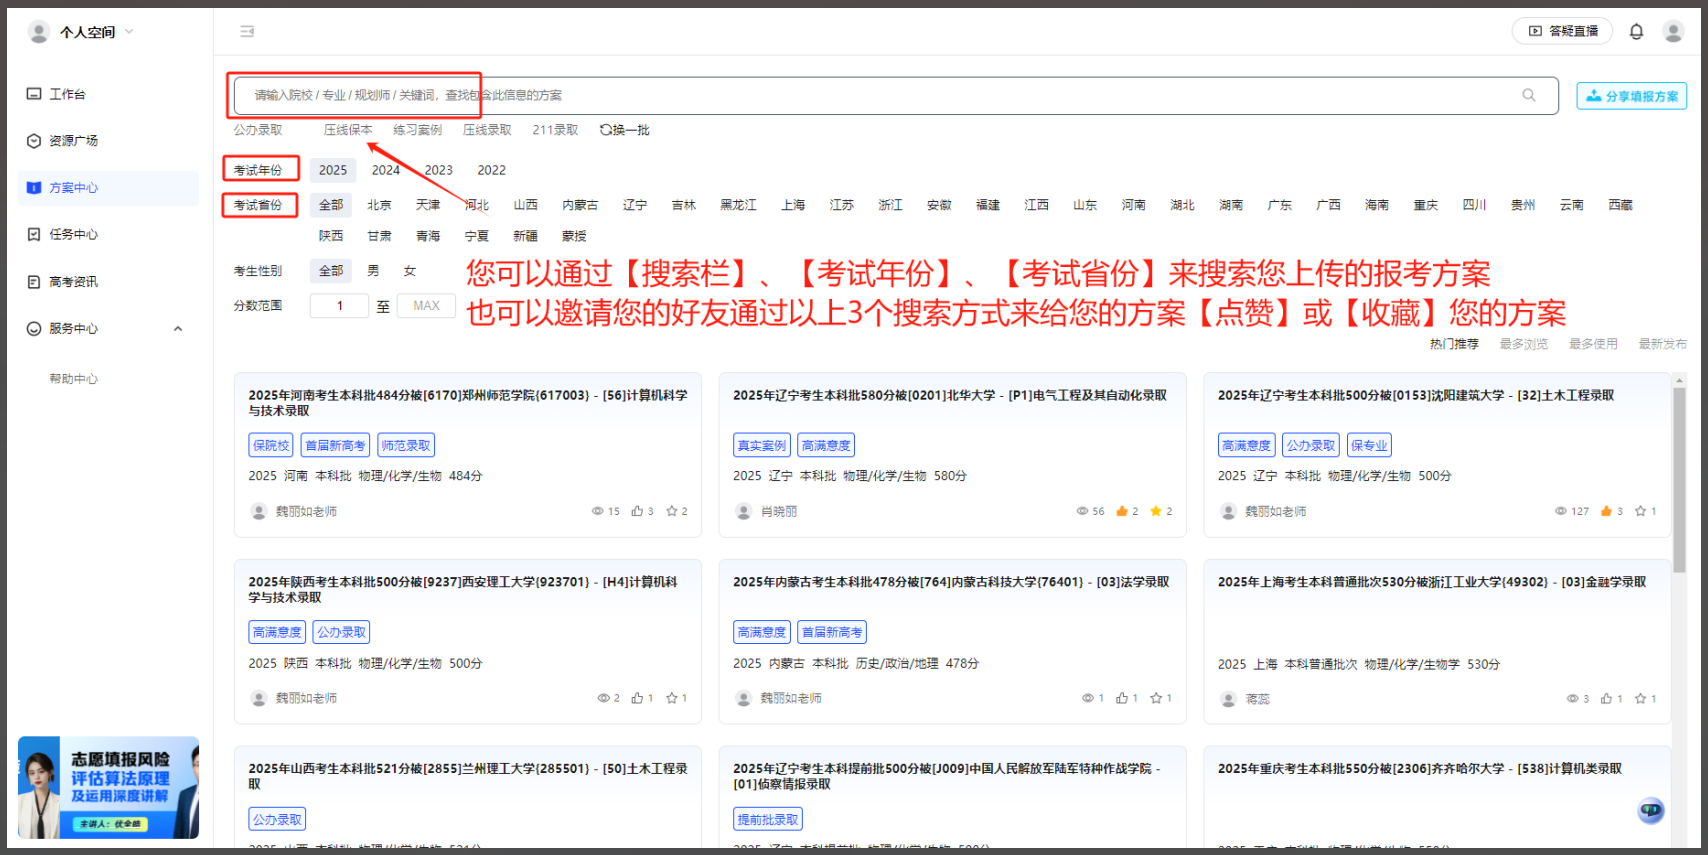Select the 211录取 suggested keyword
The height and width of the screenshot is (855, 1708).
(x=555, y=130)
